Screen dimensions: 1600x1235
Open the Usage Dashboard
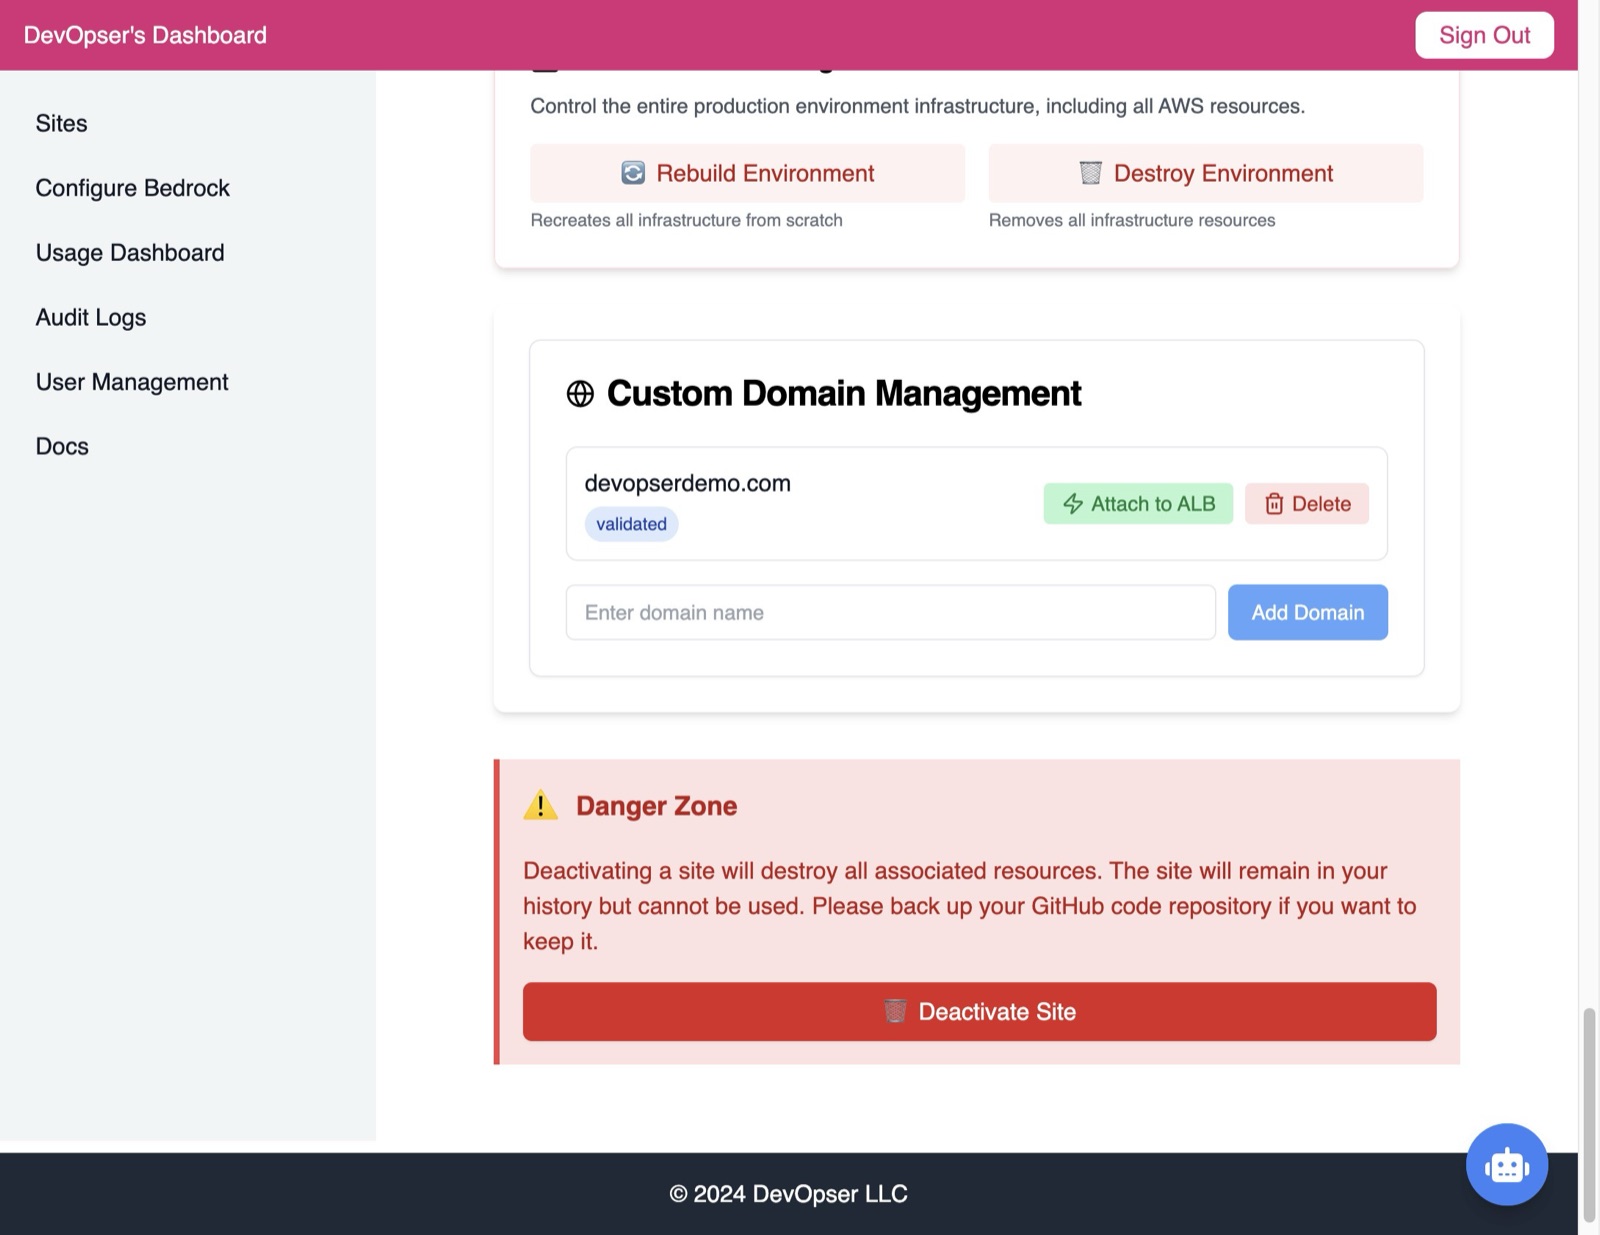pyautogui.click(x=130, y=253)
